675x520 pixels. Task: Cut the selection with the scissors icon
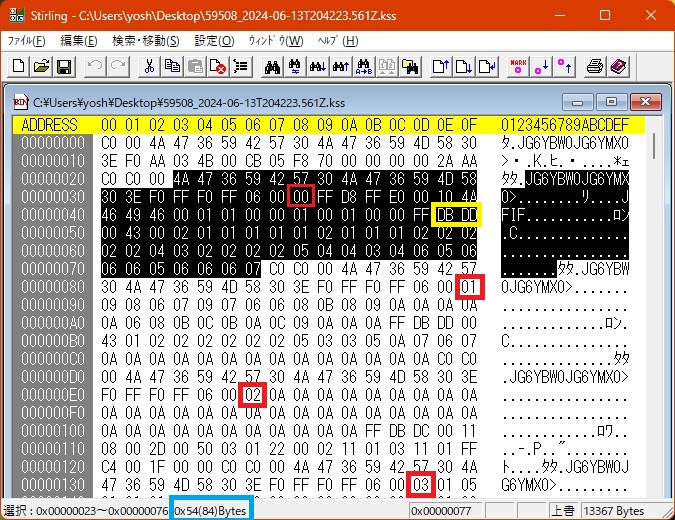pyautogui.click(x=149, y=66)
